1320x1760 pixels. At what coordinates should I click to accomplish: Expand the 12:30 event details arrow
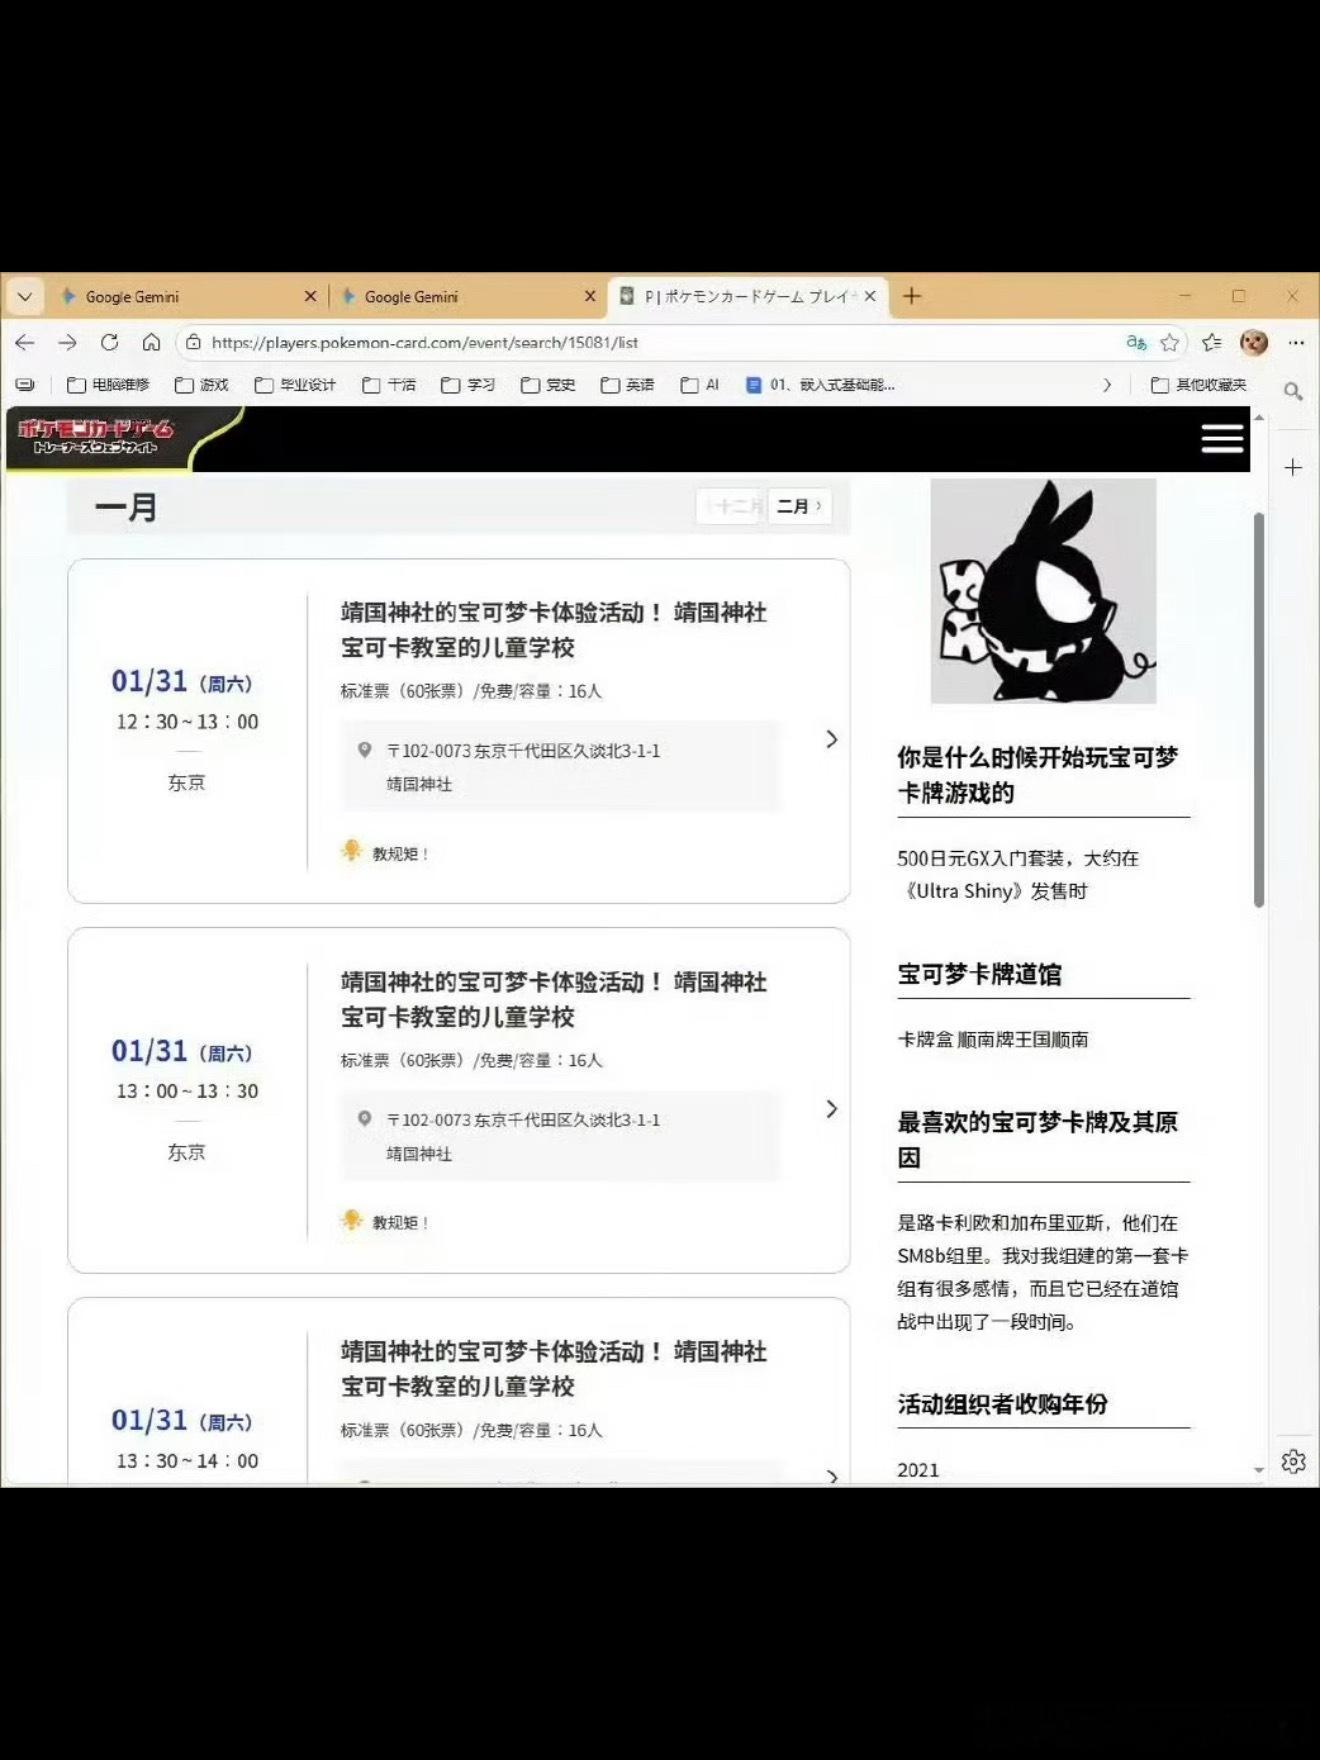831,739
